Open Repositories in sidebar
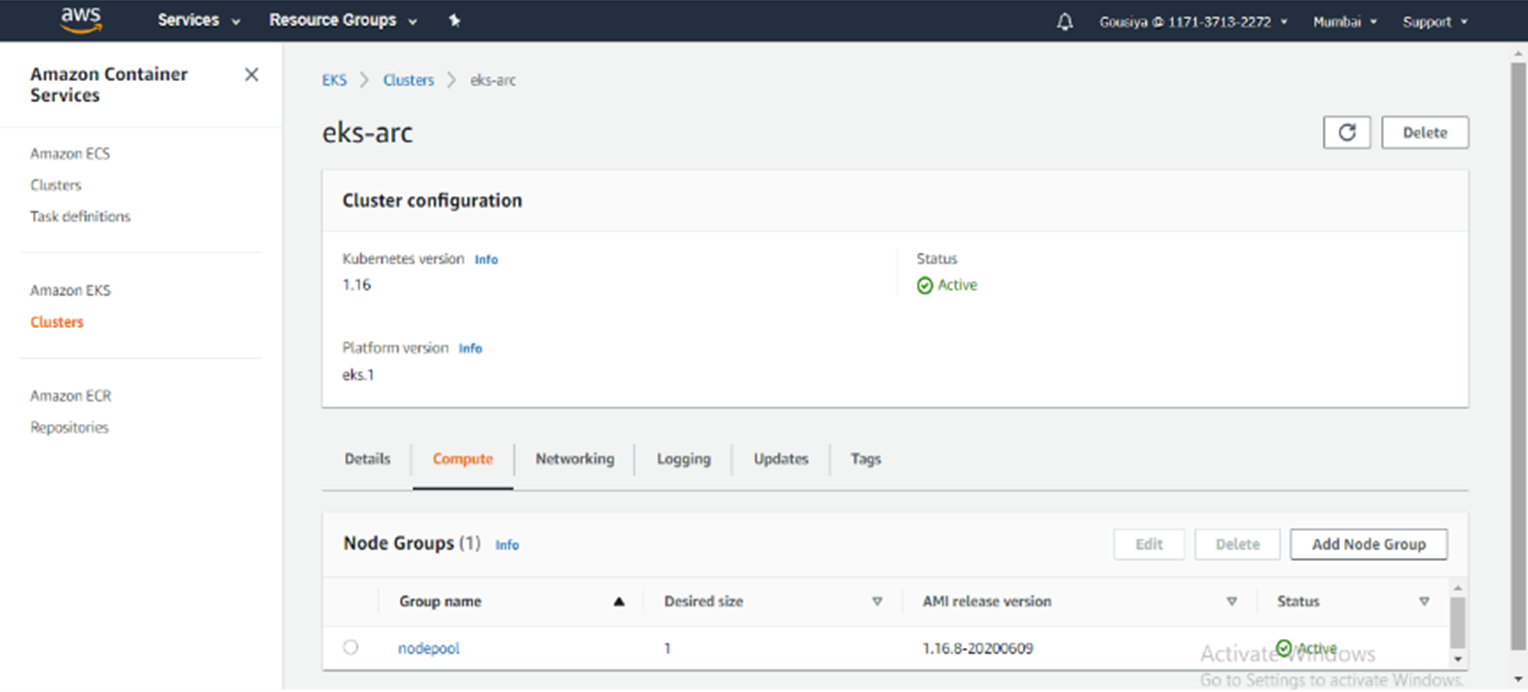 pos(69,427)
